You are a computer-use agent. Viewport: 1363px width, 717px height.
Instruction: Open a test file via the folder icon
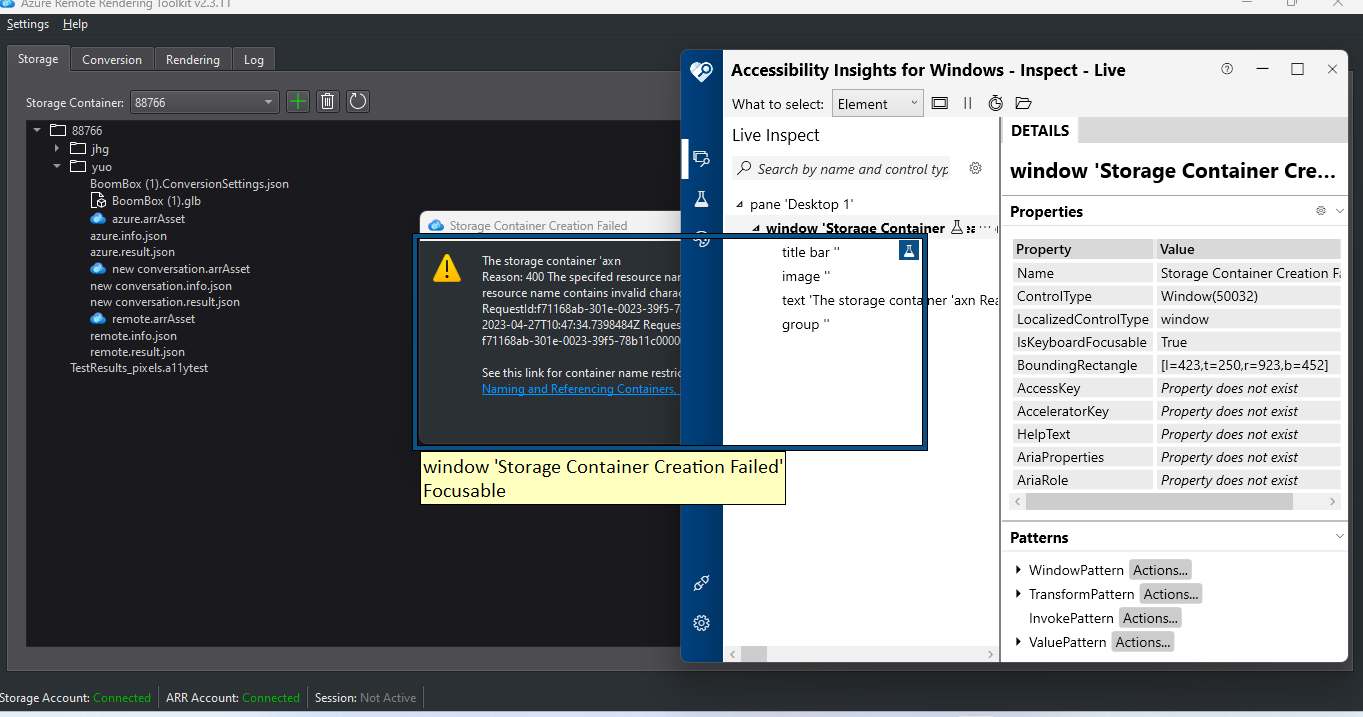1023,103
